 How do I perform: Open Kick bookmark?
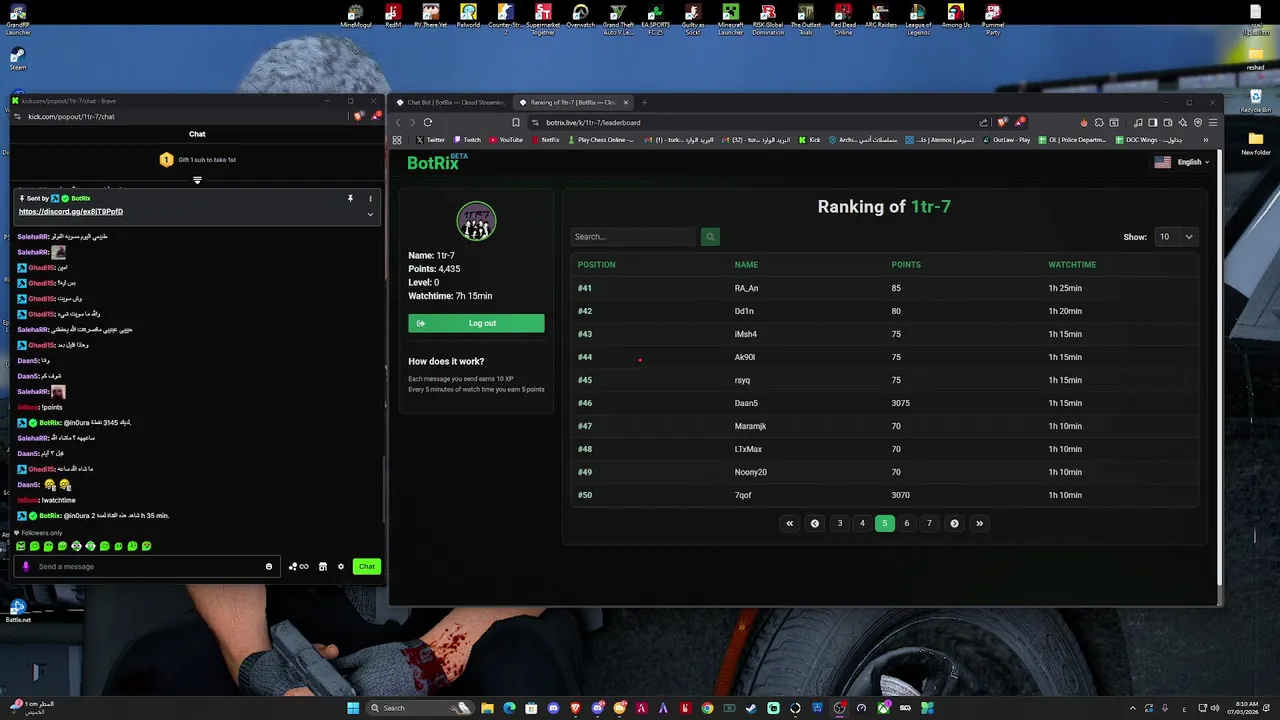[809, 140]
